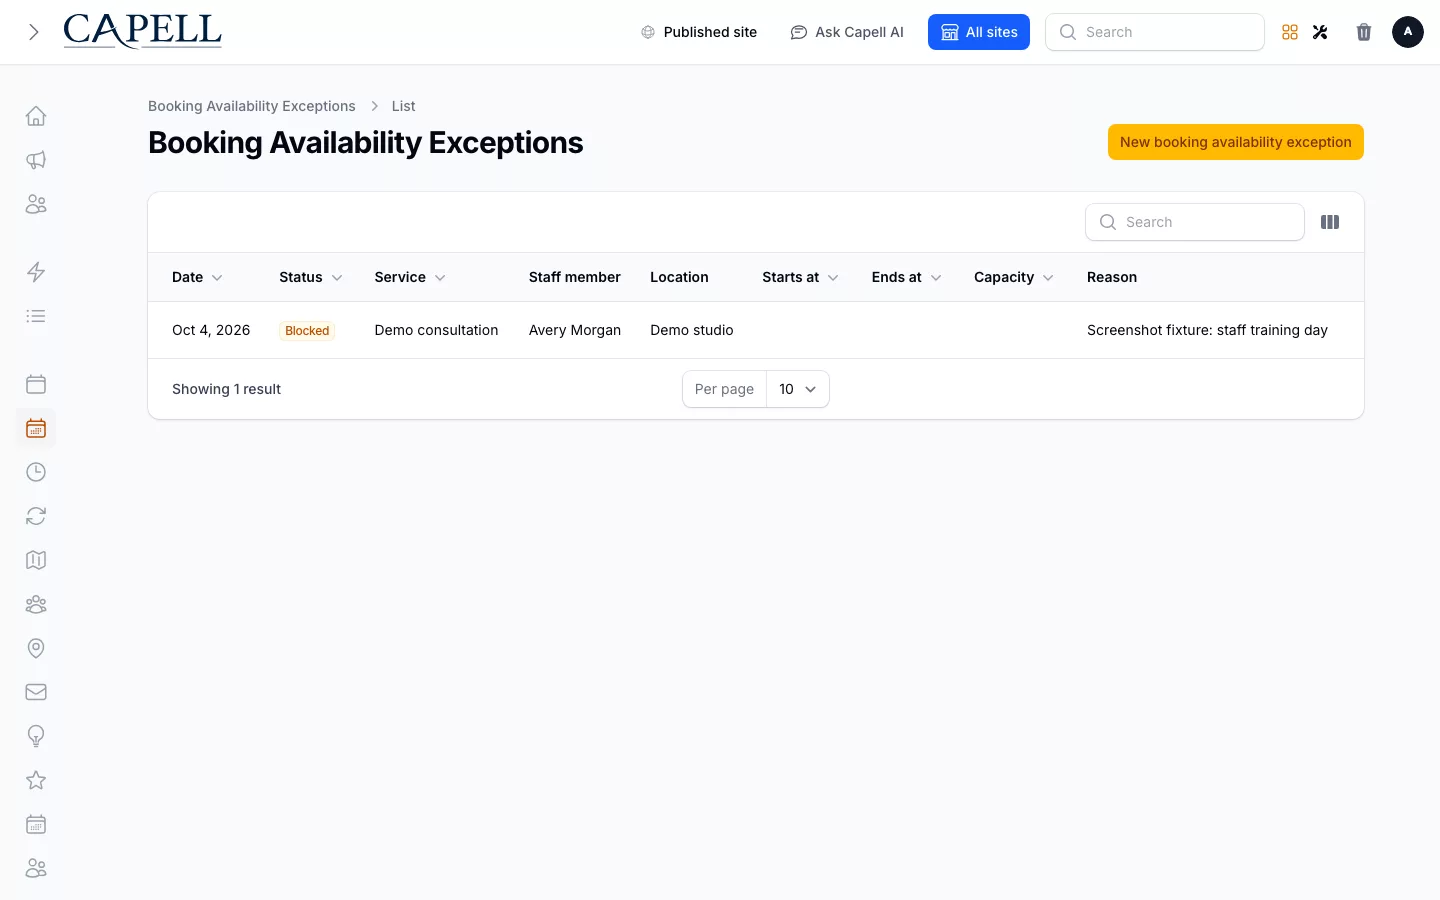The height and width of the screenshot is (900, 1440).
Task: Click New booking availability exception button
Action: [x=1236, y=142]
